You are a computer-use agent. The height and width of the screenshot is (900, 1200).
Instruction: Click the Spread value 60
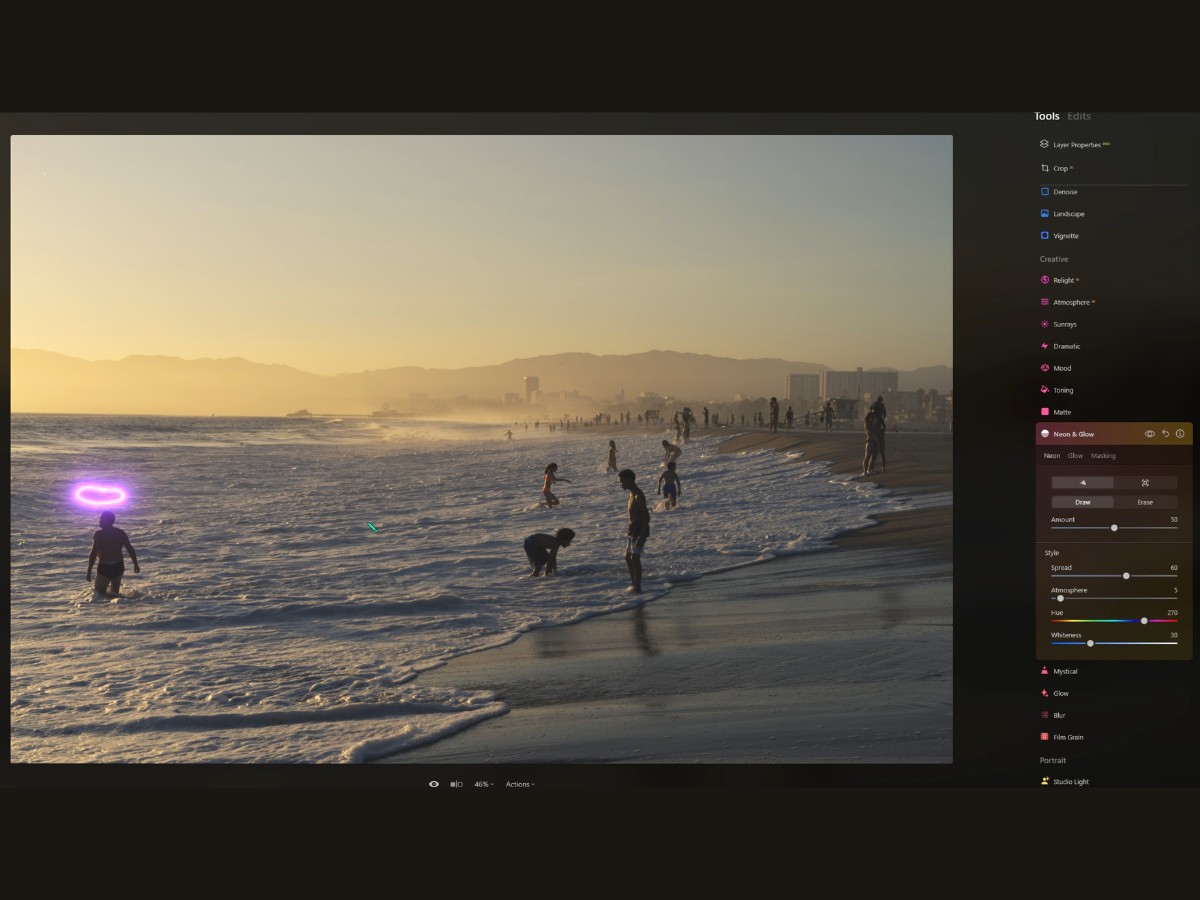point(1174,567)
